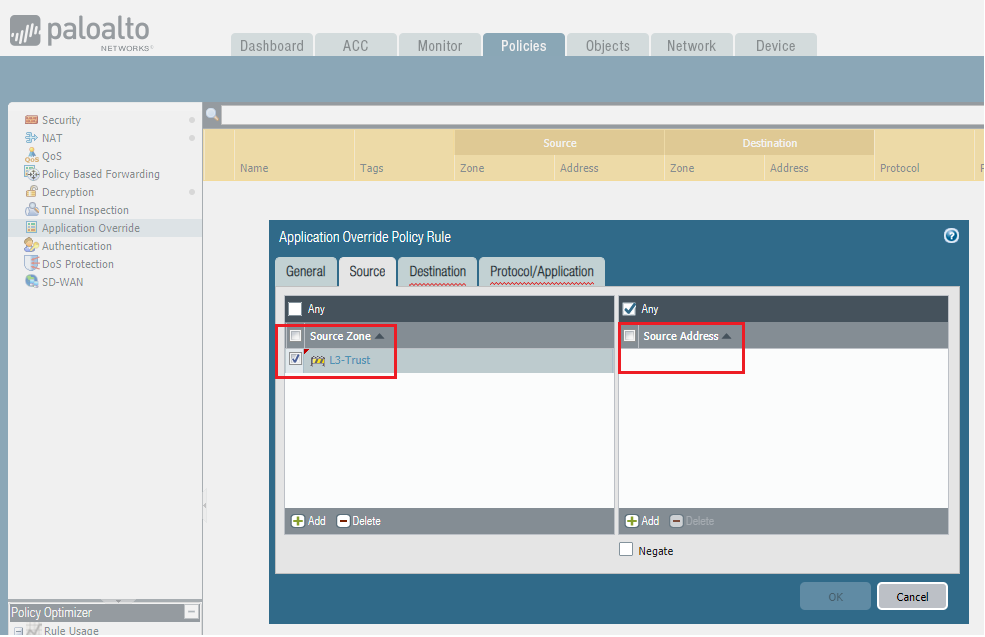Select DoS Protection in sidebar
This screenshot has width=985, height=637.
[78, 264]
